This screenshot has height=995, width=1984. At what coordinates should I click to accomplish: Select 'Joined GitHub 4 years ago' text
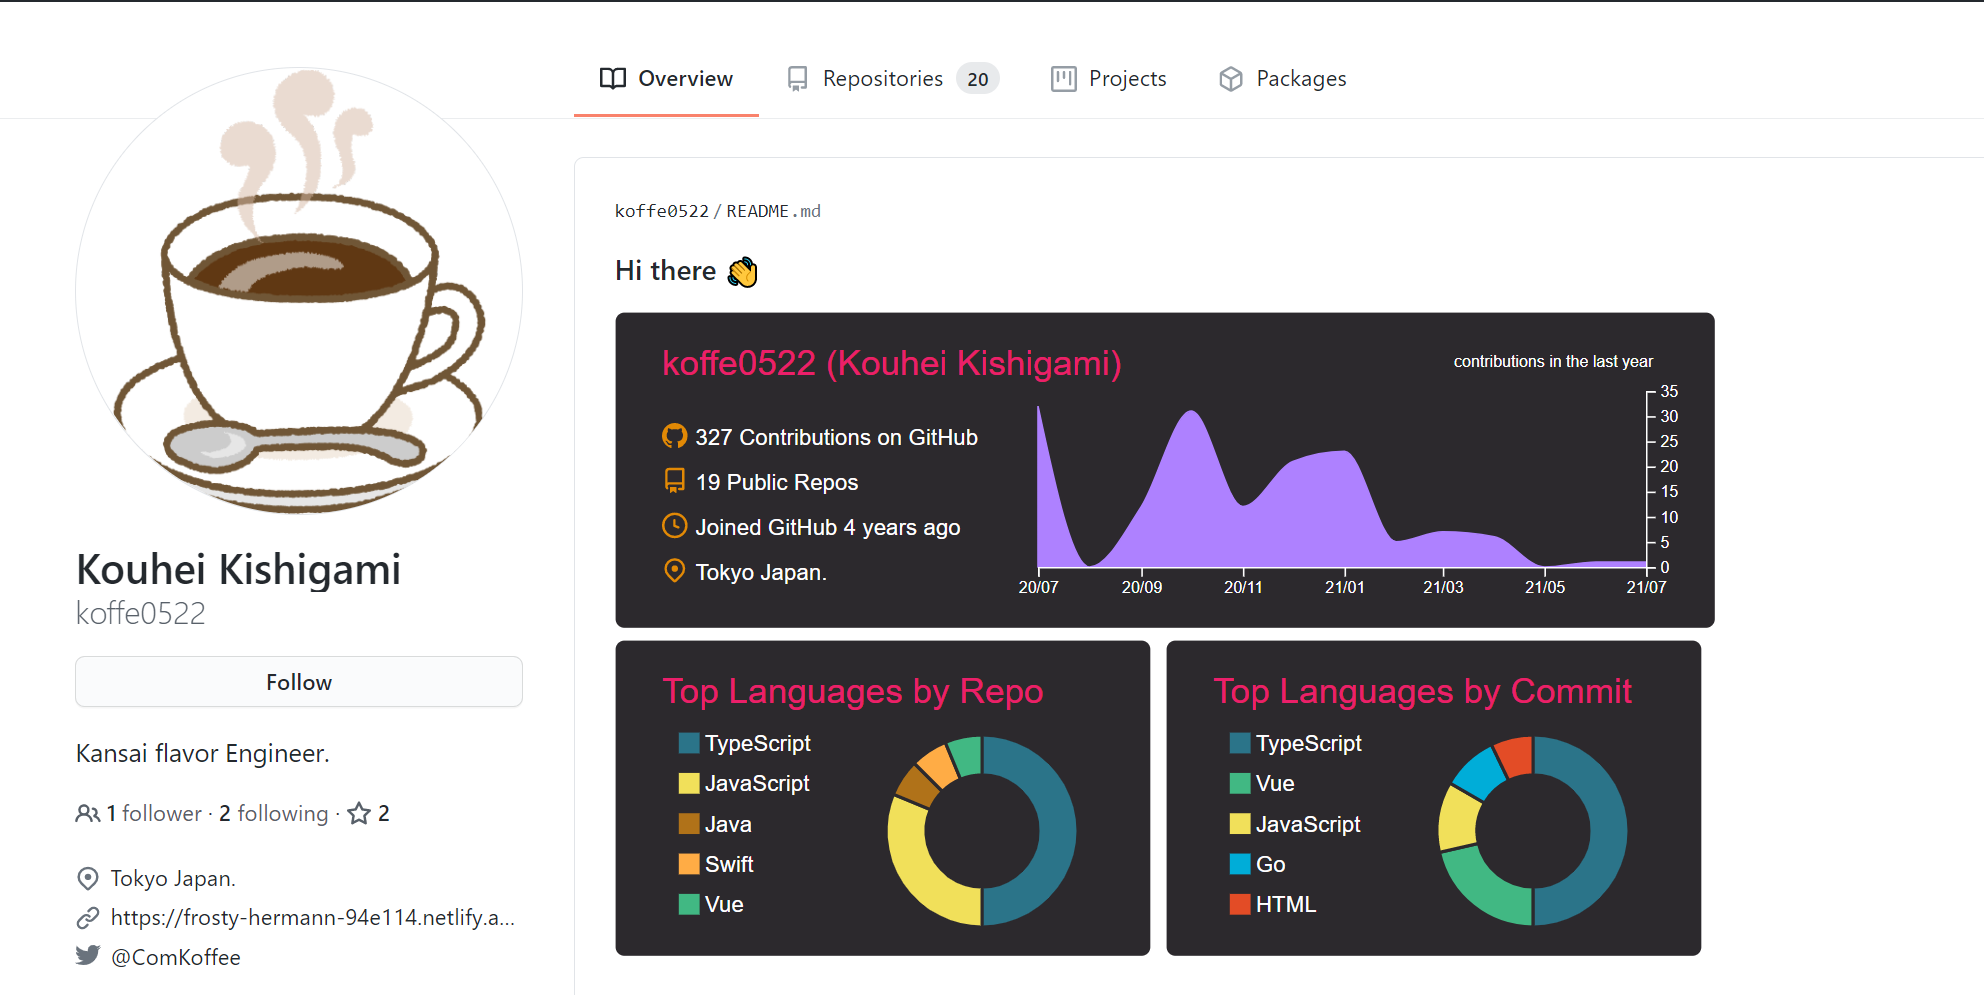click(828, 528)
